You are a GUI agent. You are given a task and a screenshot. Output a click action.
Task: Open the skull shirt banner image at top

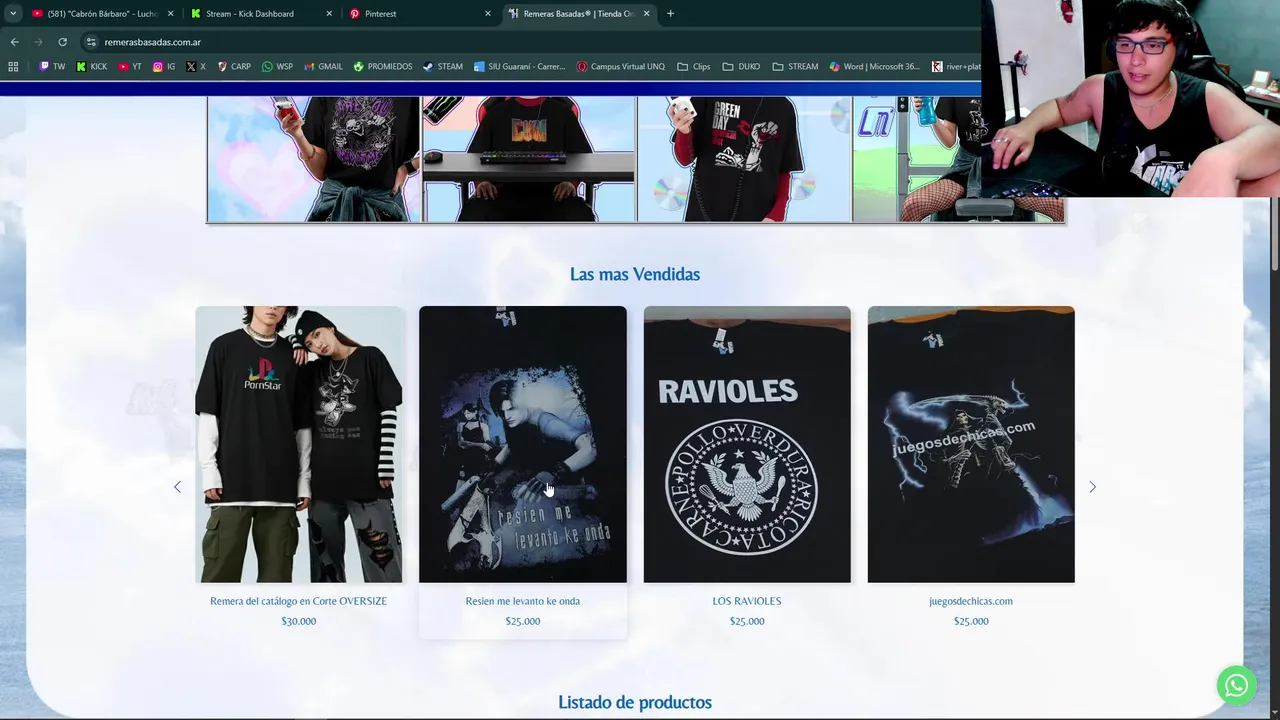(314, 159)
